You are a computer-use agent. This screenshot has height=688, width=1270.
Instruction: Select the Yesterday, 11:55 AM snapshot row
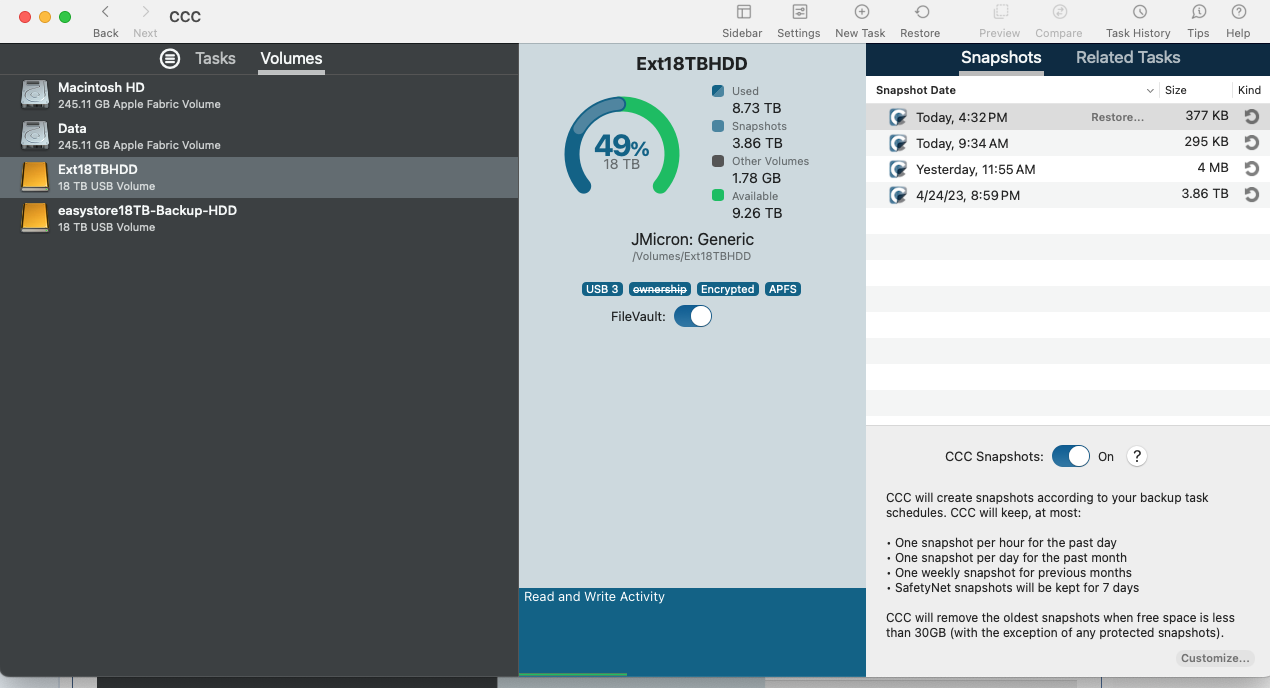coord(1068,169)
